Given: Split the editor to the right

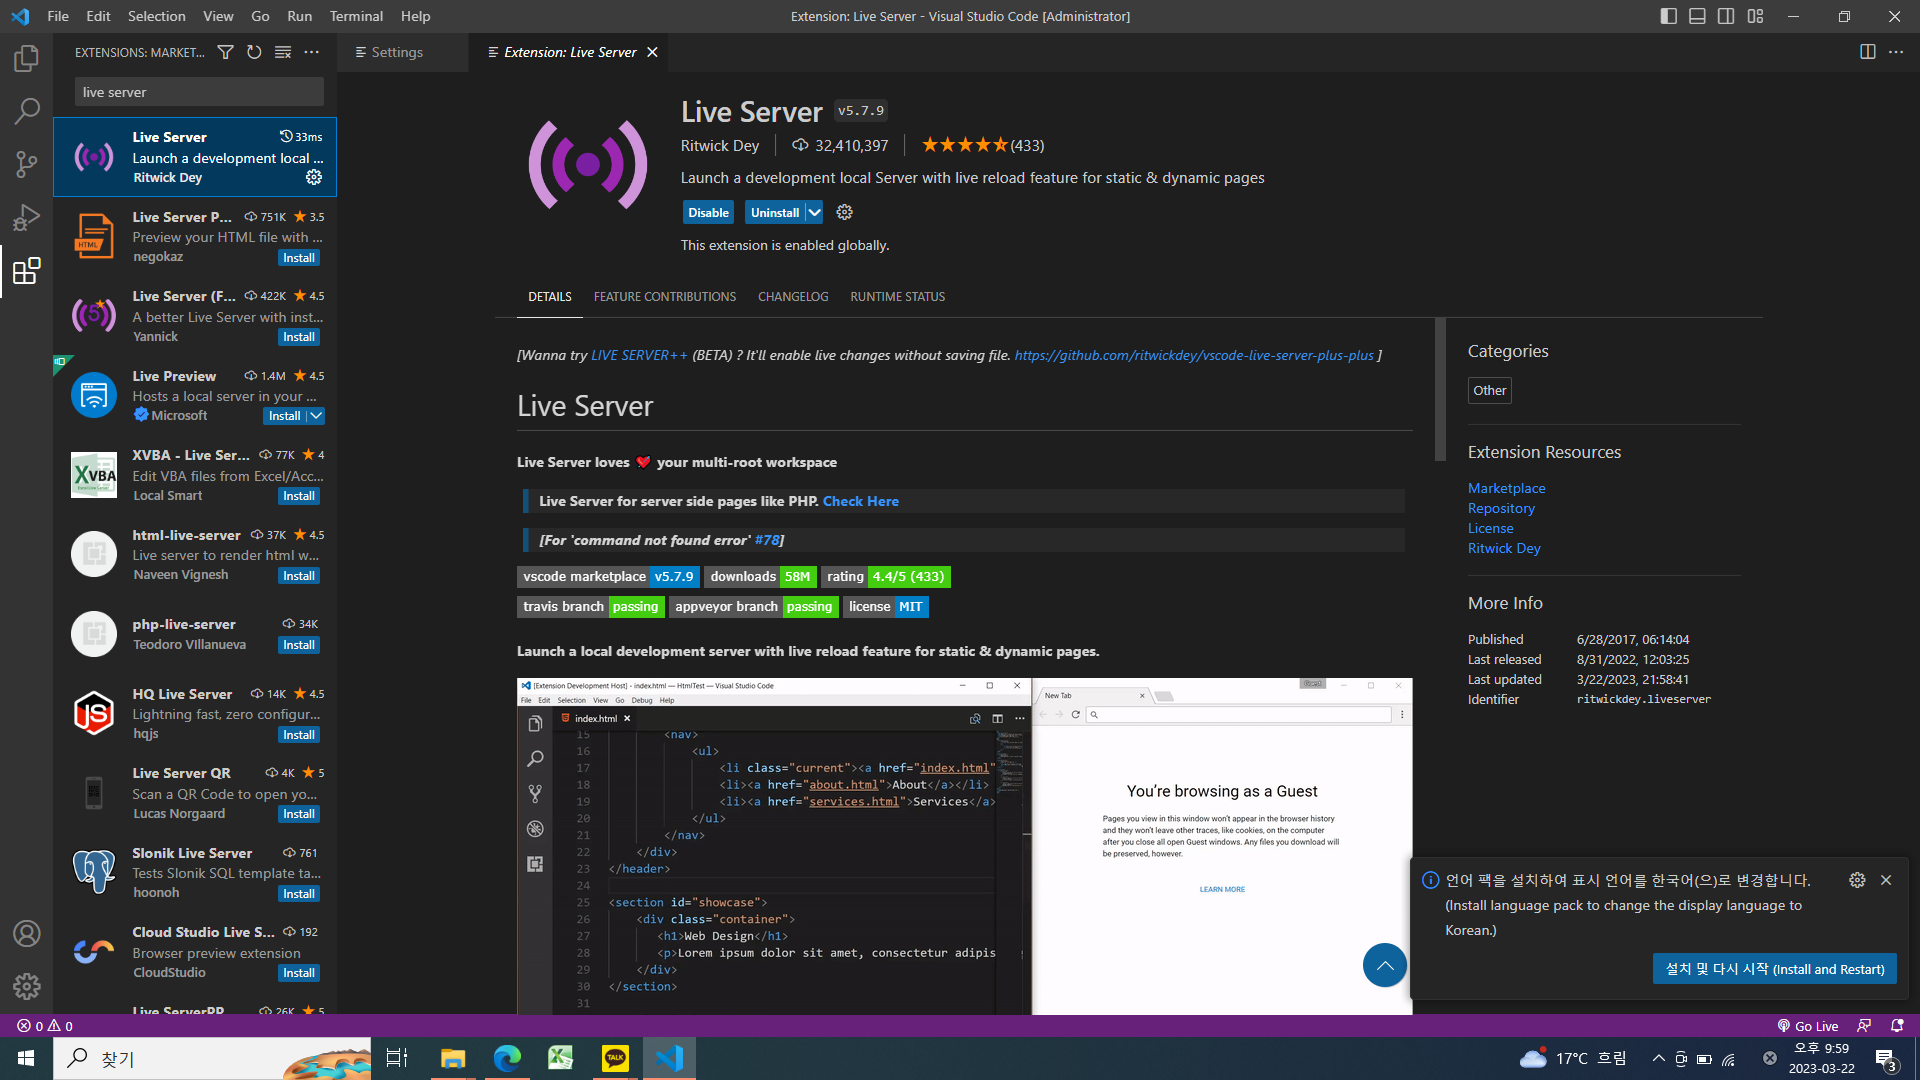Looking at the screenshot, I should pyautogui.click(x=1867, y=52).
